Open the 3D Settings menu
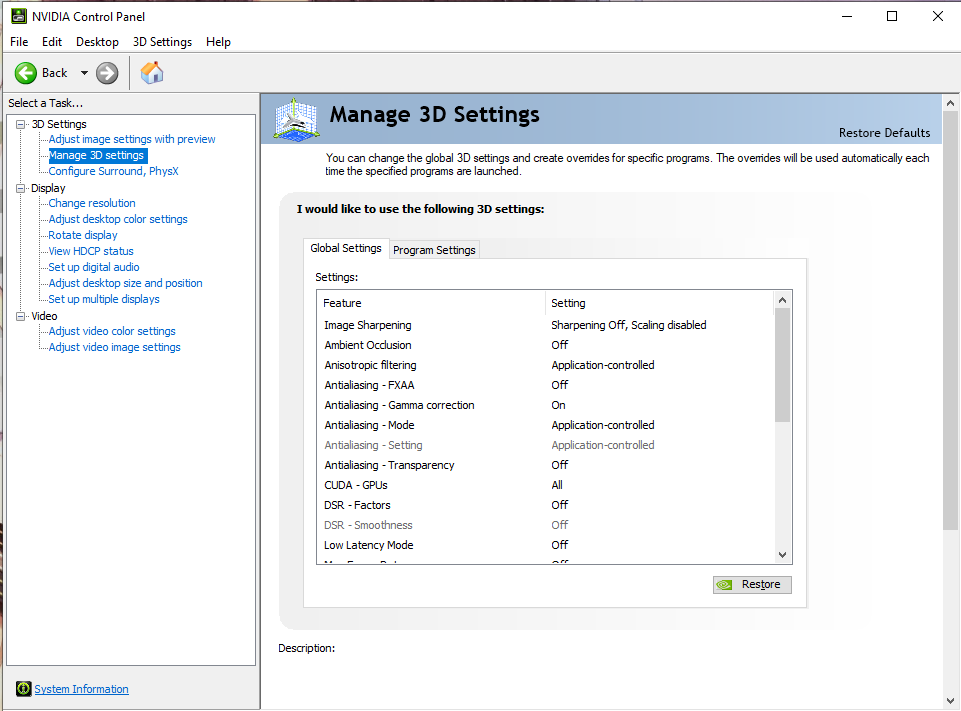This screenshot has width=961, height=711. (162, 42)
